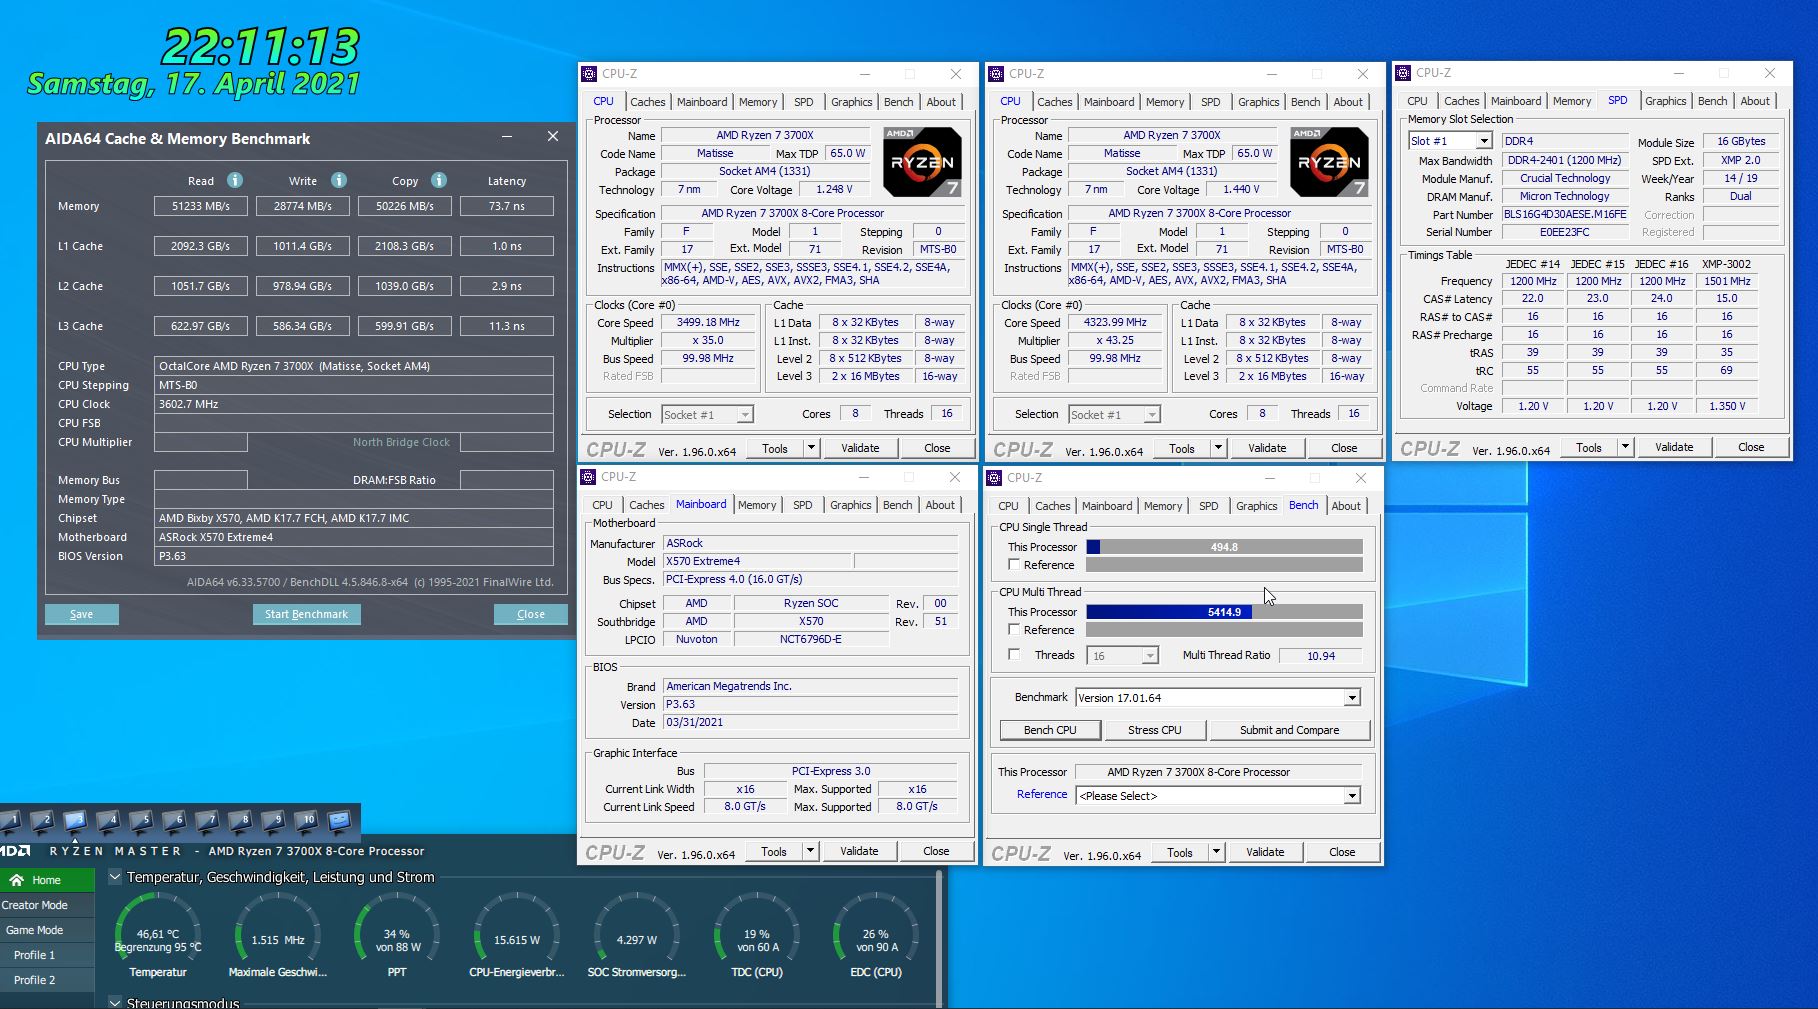Open SPD tab in CPU-Z Mainboard window
This screenshot has width=1818, height=1009.
coord(803,505)
